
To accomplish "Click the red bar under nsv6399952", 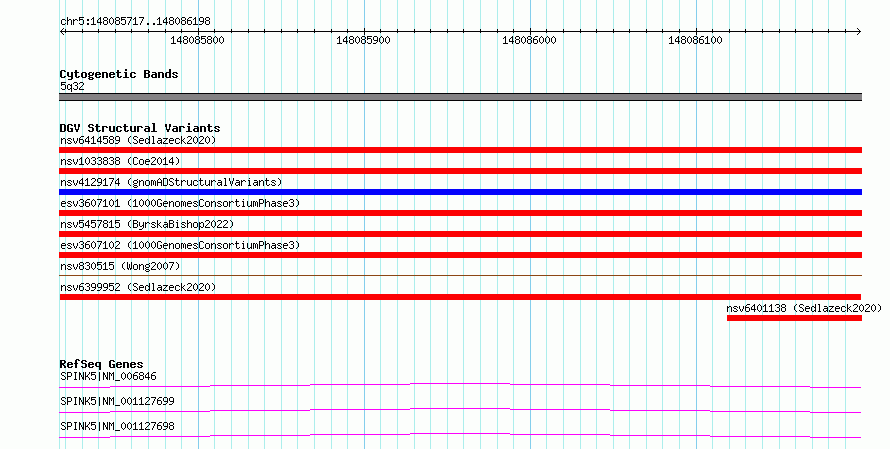I will tap(460, 297).
